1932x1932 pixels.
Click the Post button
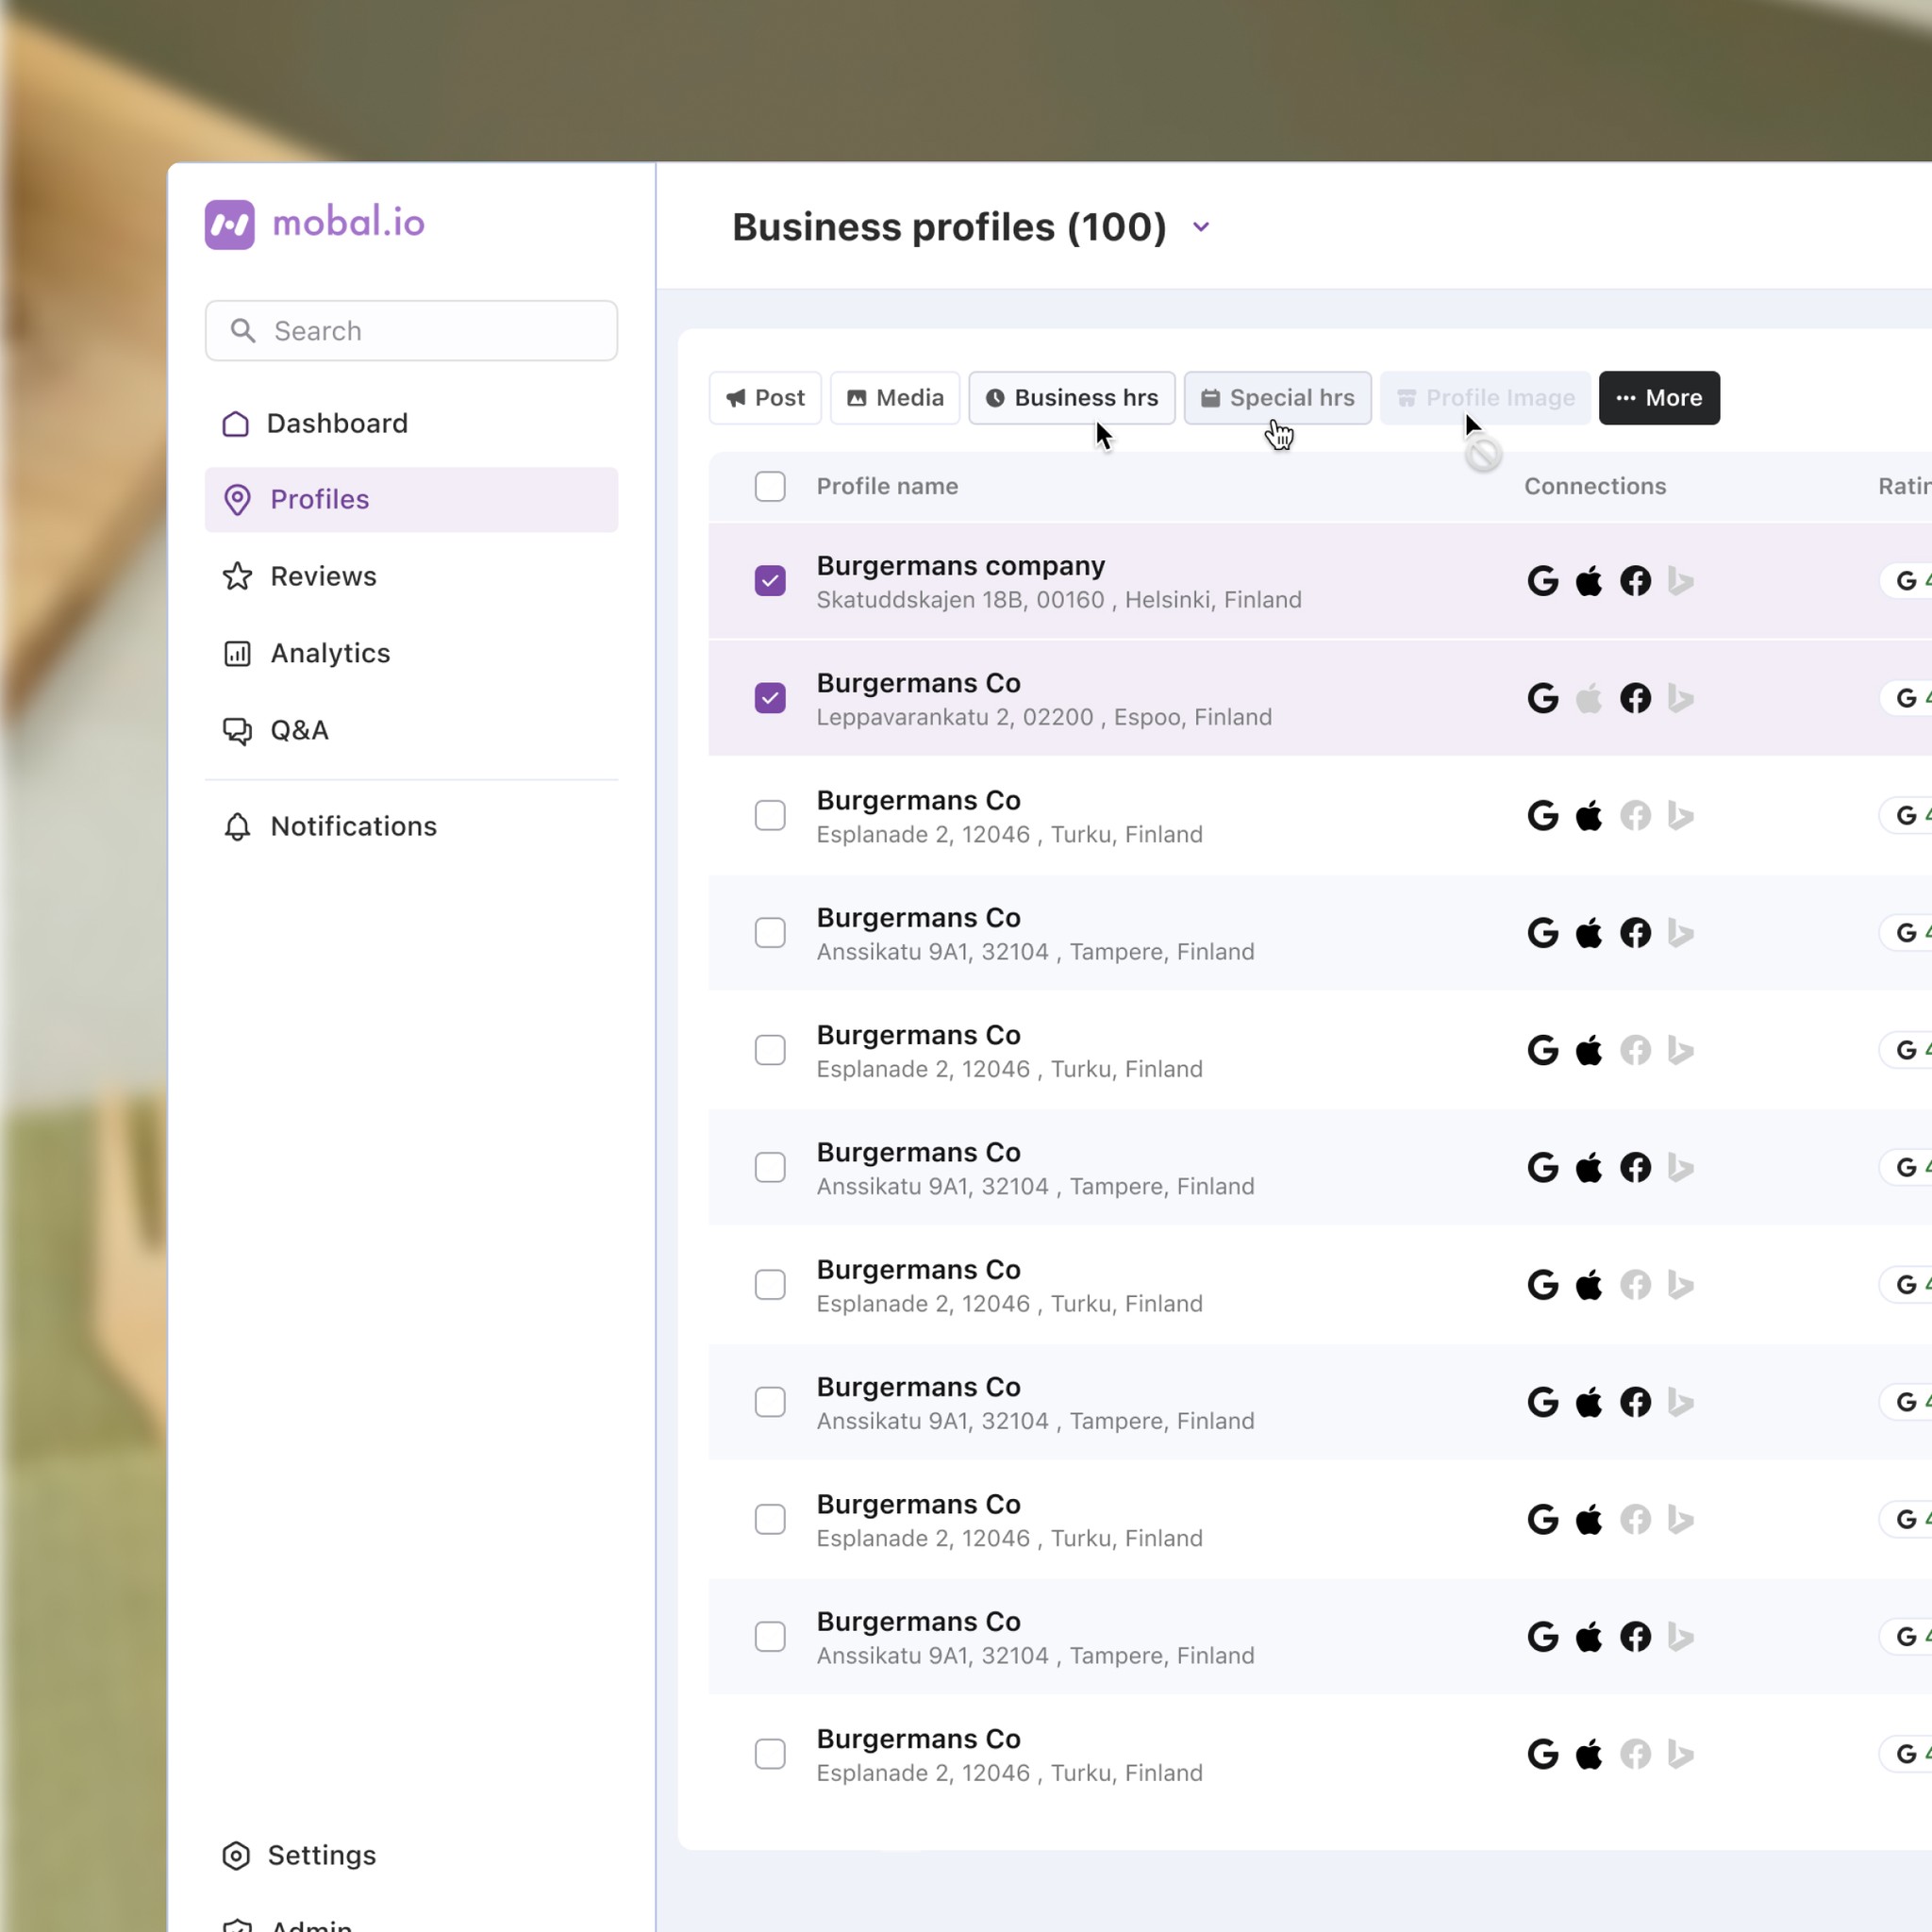tap(765, 398)
